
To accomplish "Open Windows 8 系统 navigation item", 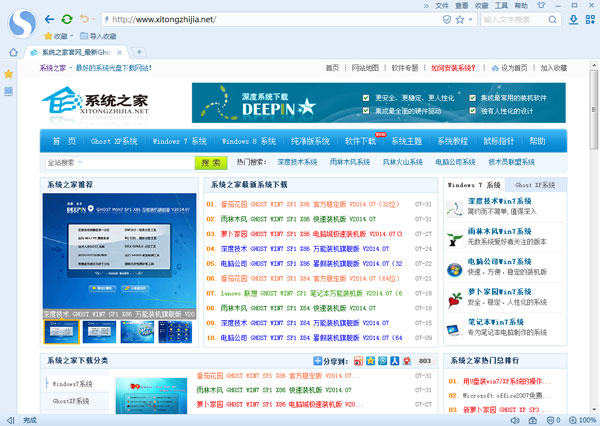I will pyautogui.click(x=249, y=141).
